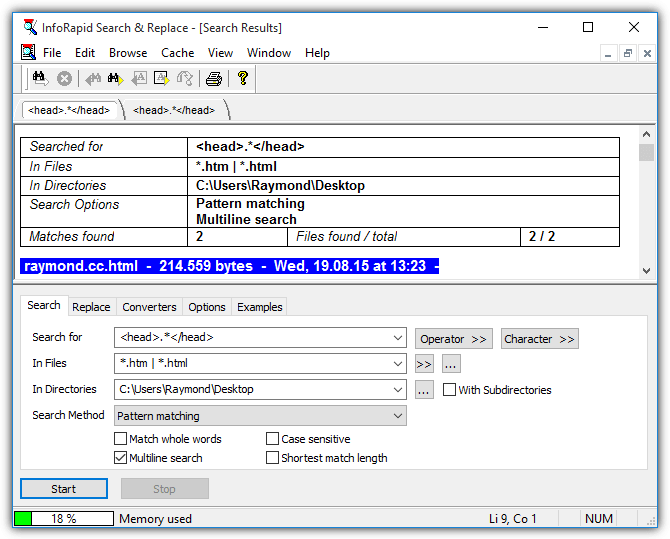Click results scrollbar up arrow
670x539 pixels.
646,134
